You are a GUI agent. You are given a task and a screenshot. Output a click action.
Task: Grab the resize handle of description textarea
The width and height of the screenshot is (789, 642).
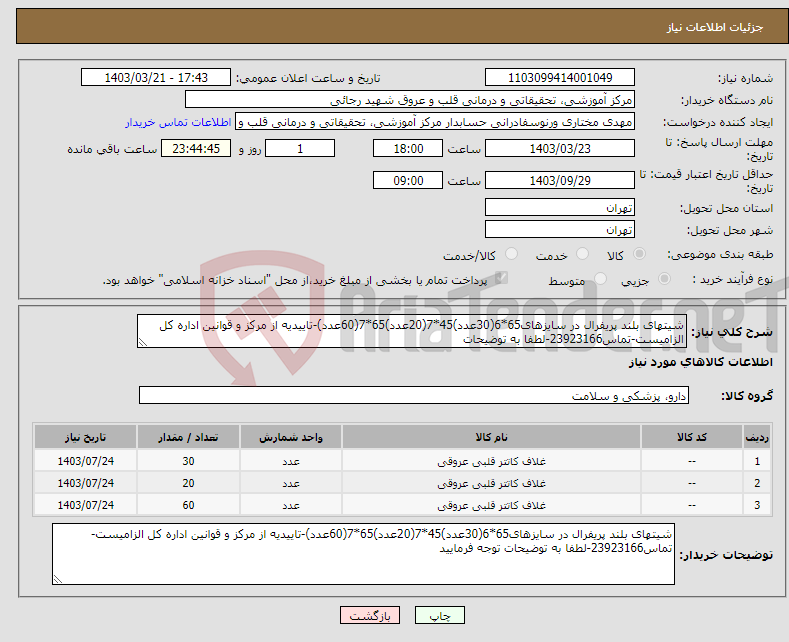pyautogui.click(x=143, y=343)
